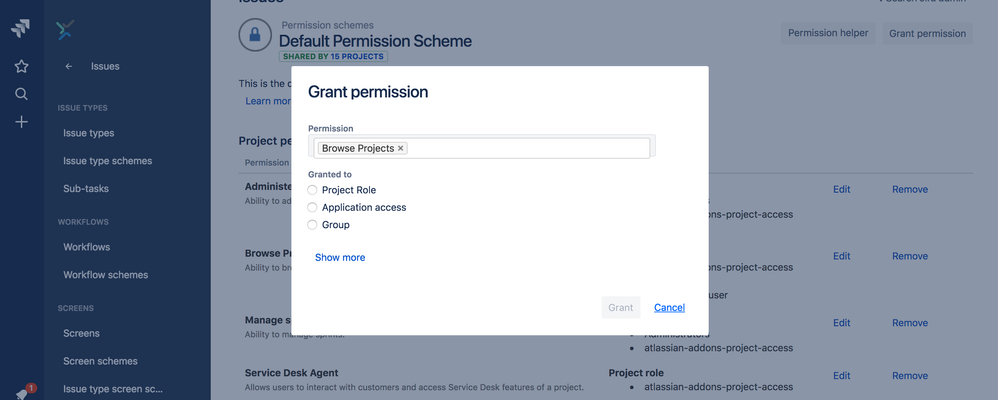This screenshot has height=400, width=998.
Task: Open starred items via the star icon
Action: 21,66
